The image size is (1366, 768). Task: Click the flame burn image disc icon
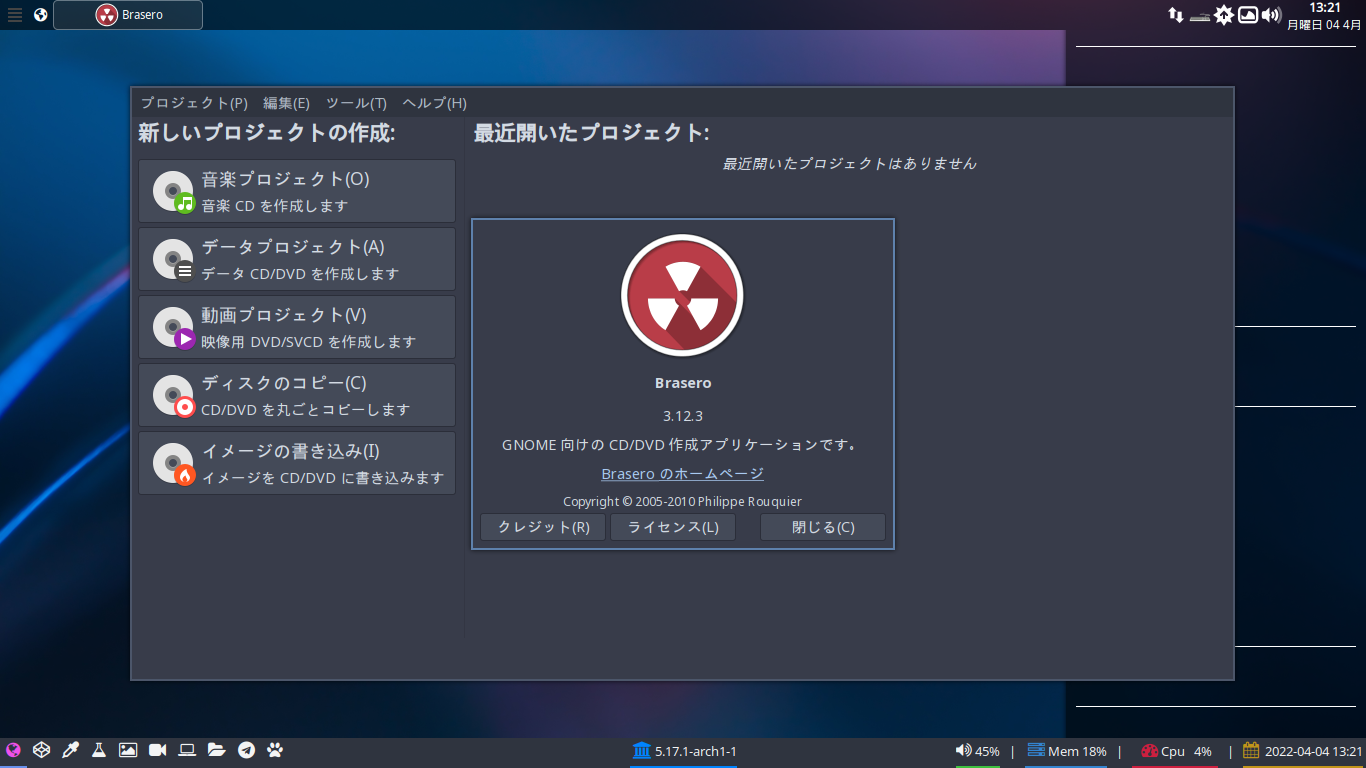(173, 463)
